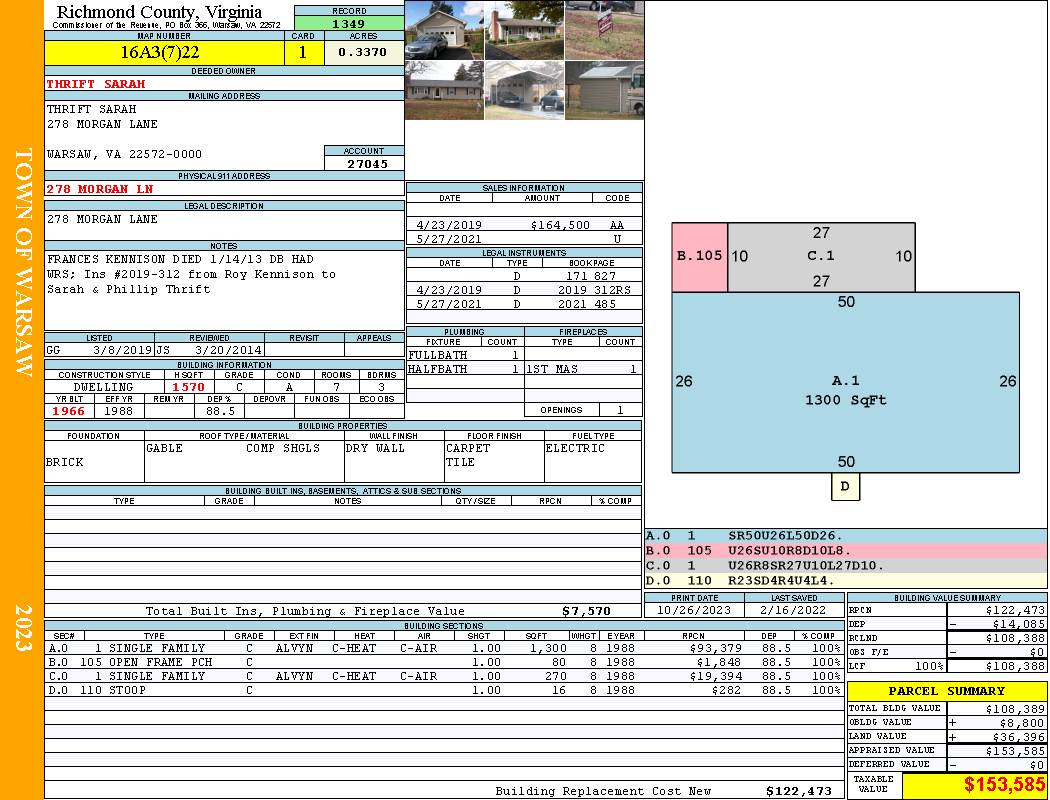Click the 1ST MAS fireplace type
This screenshot has width=1050, height=800.
coord(552,369)
